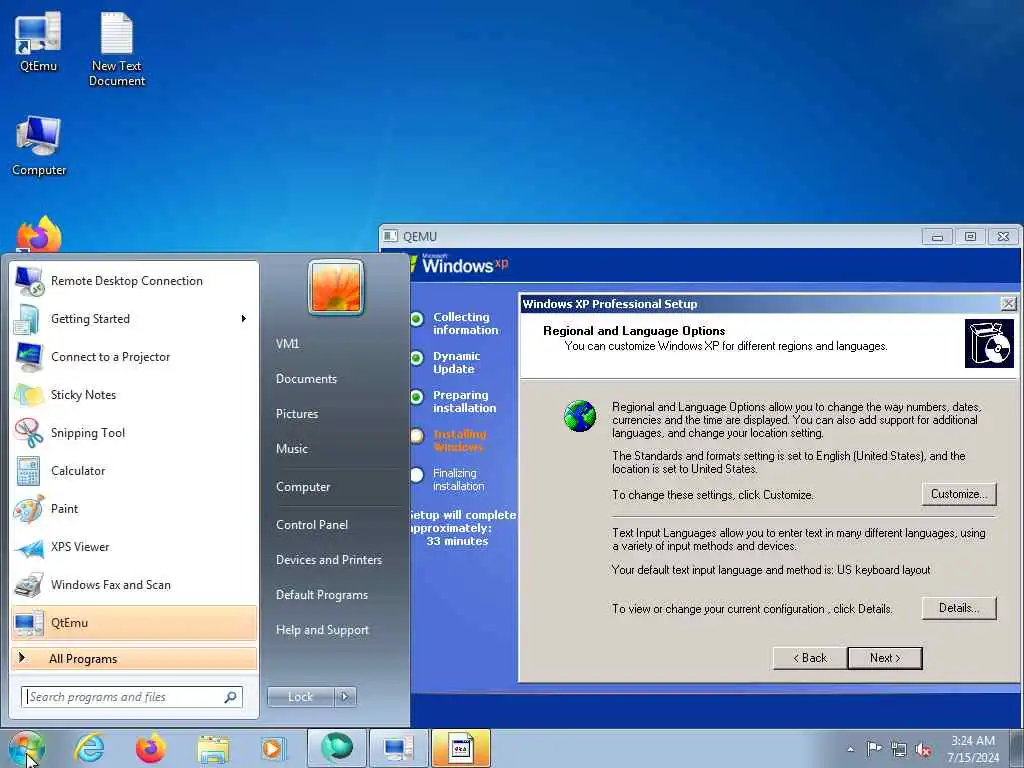Screen dimensions: 1024x768
Task: Show hidden tray icons arrow
Action: point(850,749)
